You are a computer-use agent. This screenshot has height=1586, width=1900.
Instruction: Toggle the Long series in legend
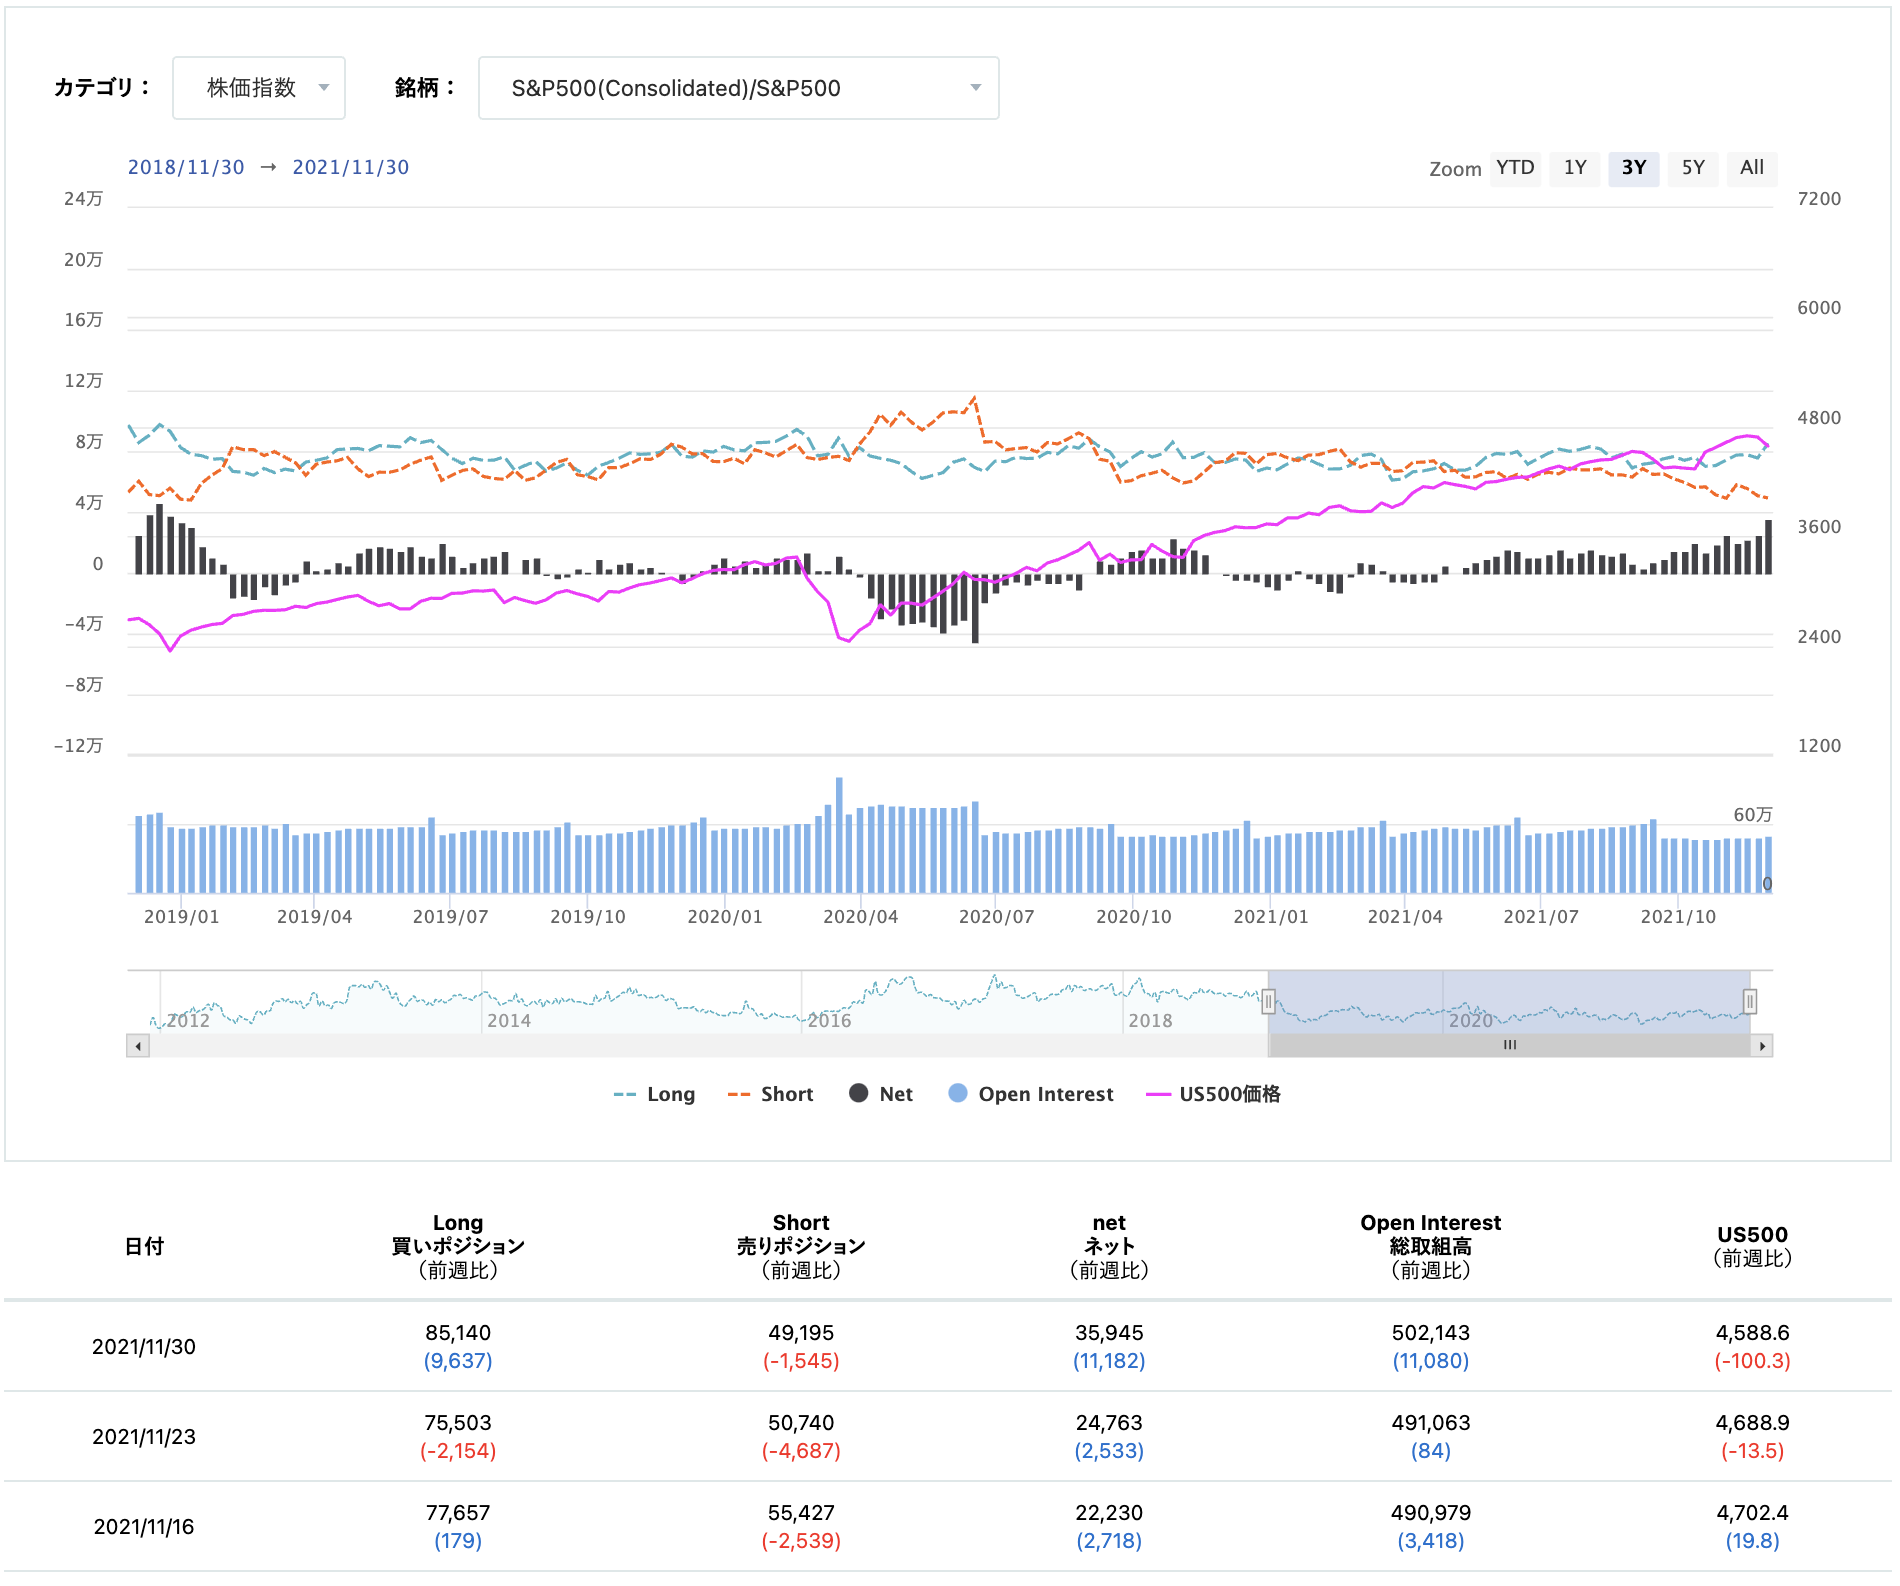tap(654, 1094)
